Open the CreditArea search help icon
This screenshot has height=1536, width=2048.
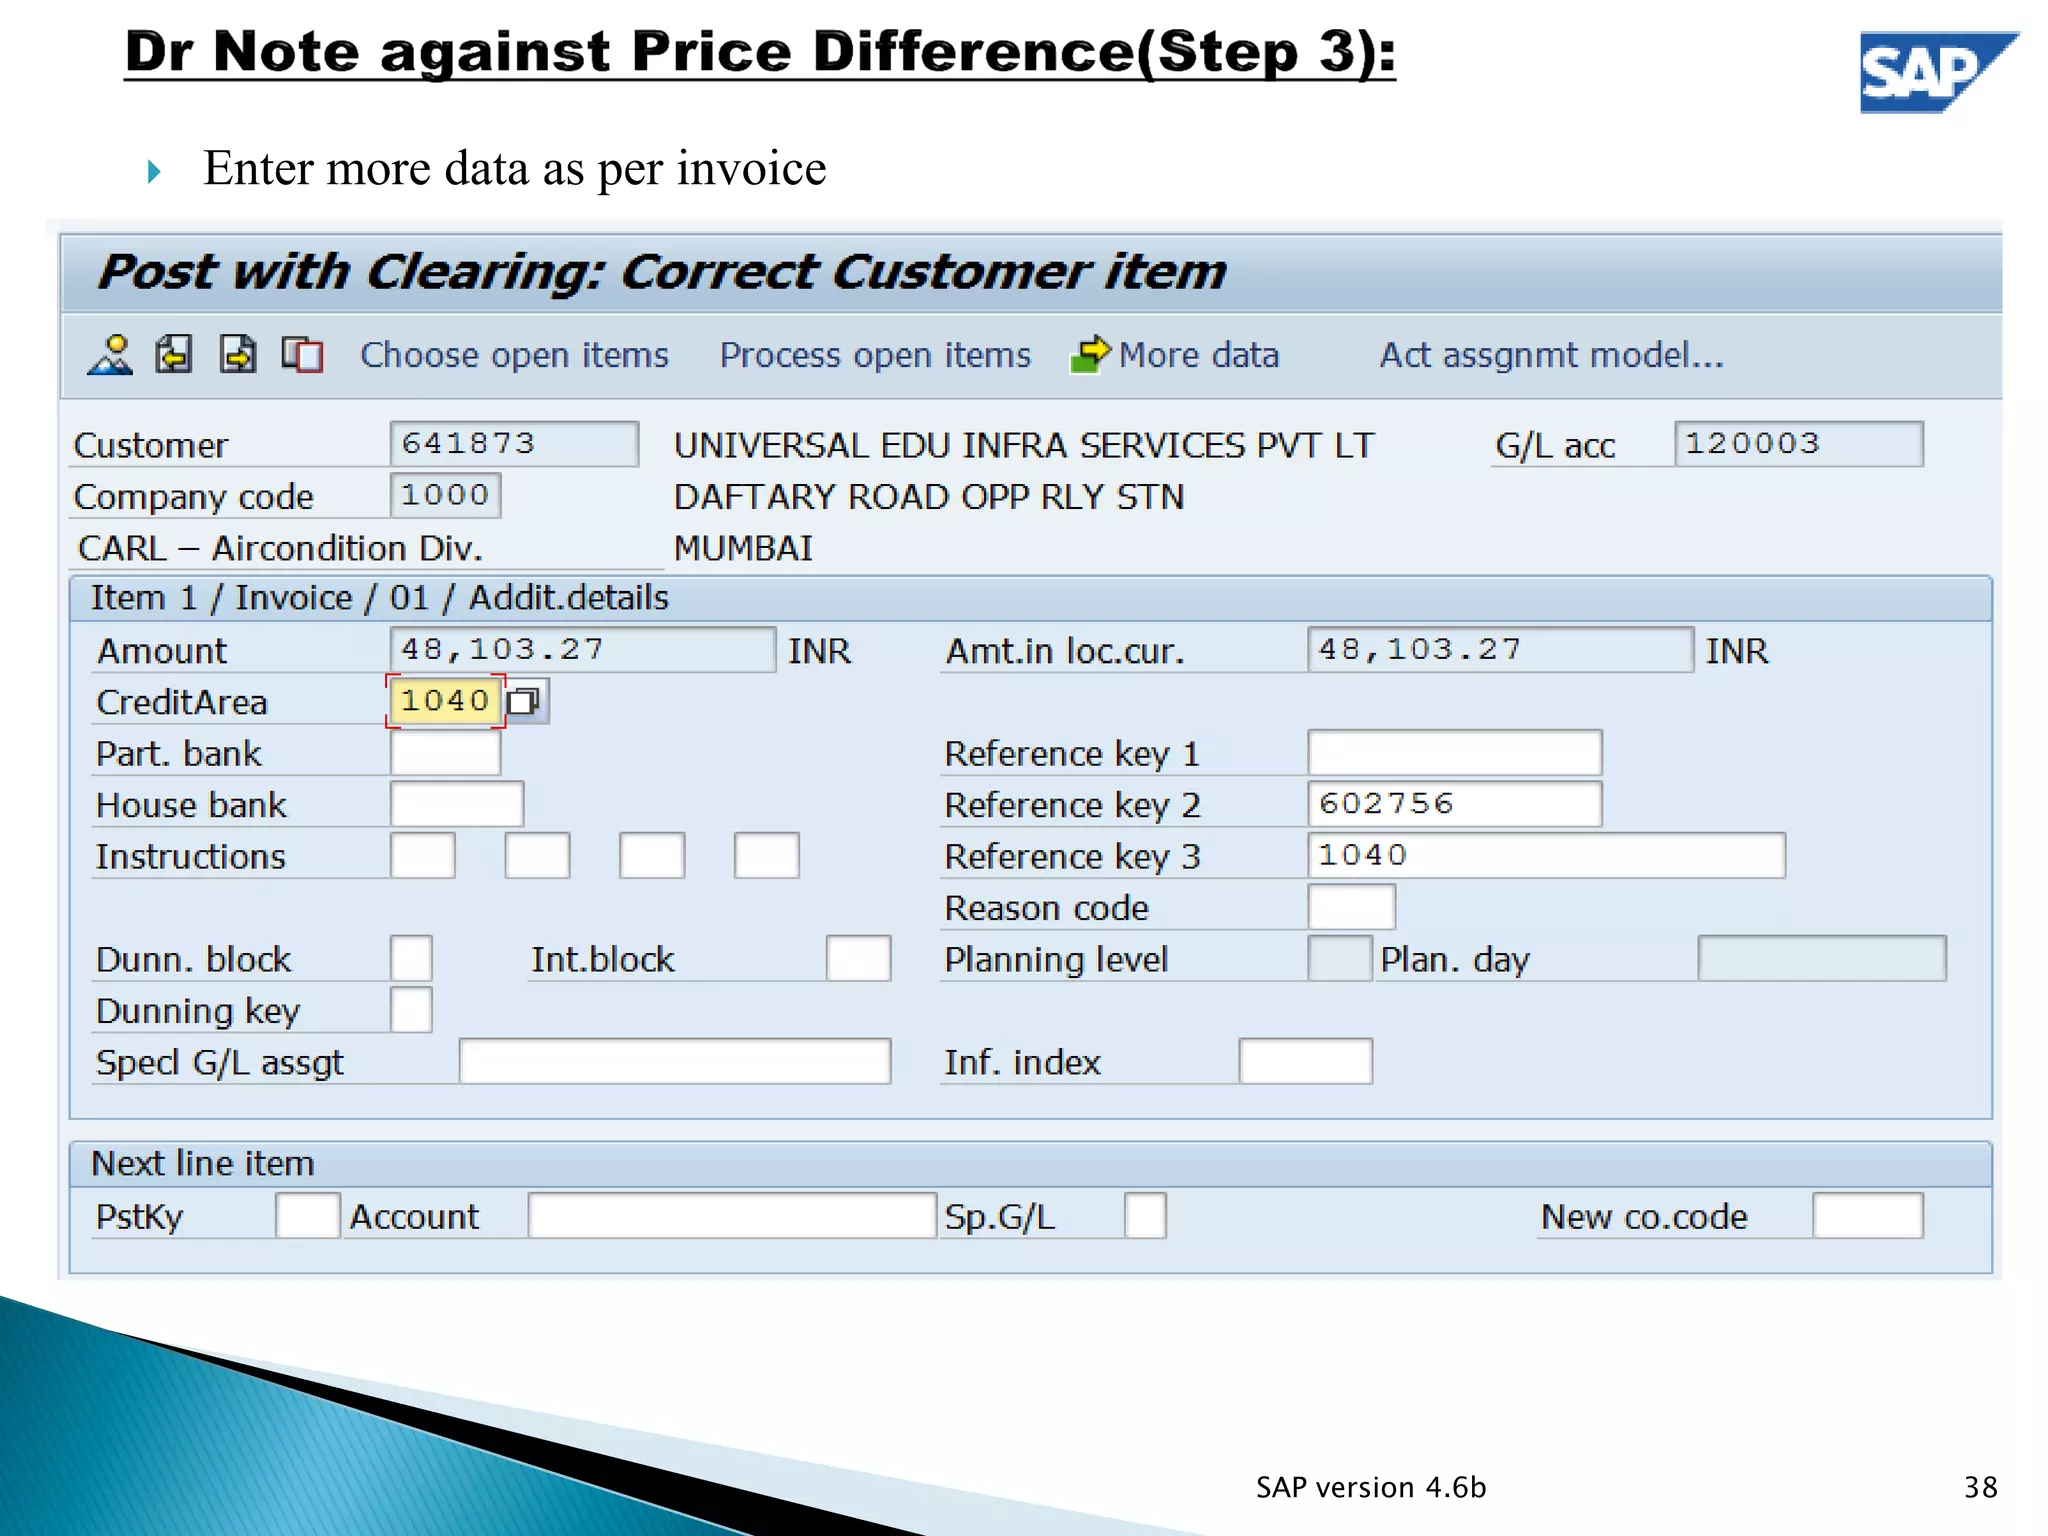point(524,701)
